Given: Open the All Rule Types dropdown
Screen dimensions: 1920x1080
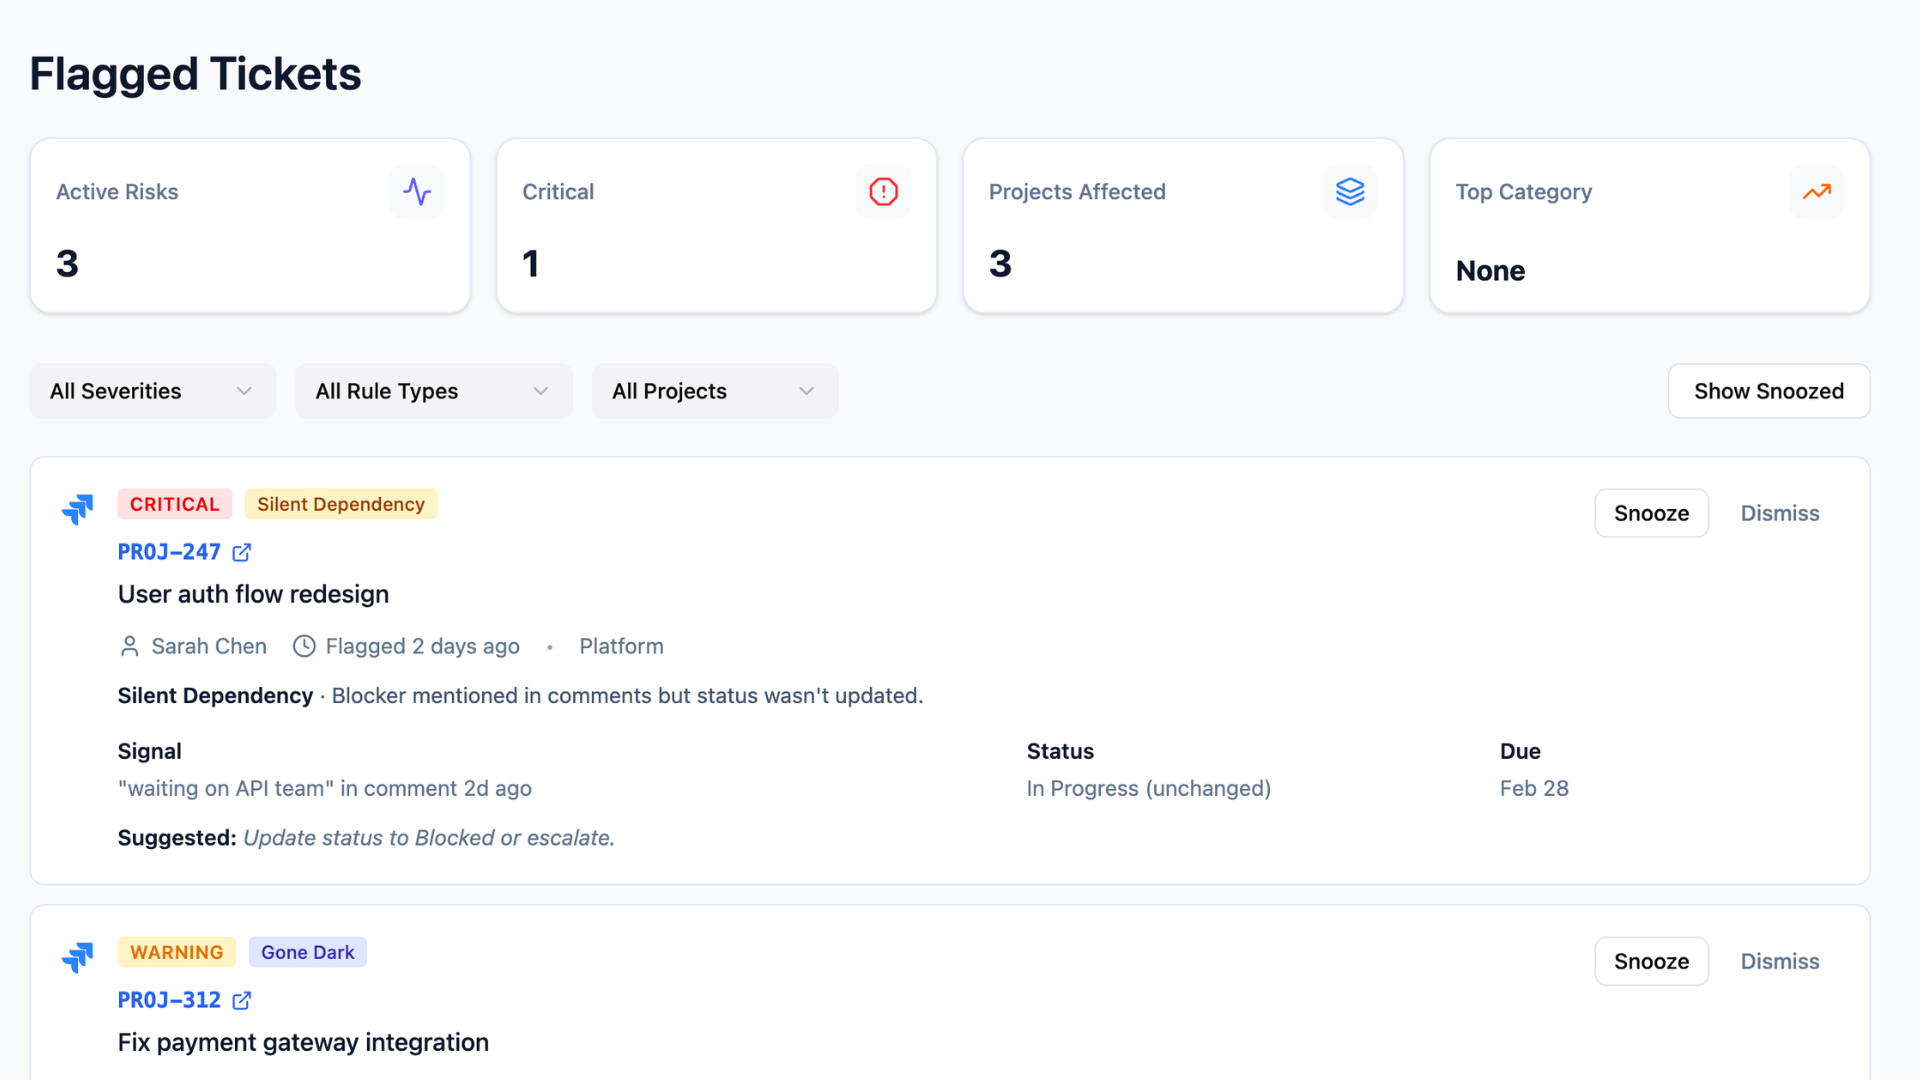Looking at the screenshot, I should [433, 391].
